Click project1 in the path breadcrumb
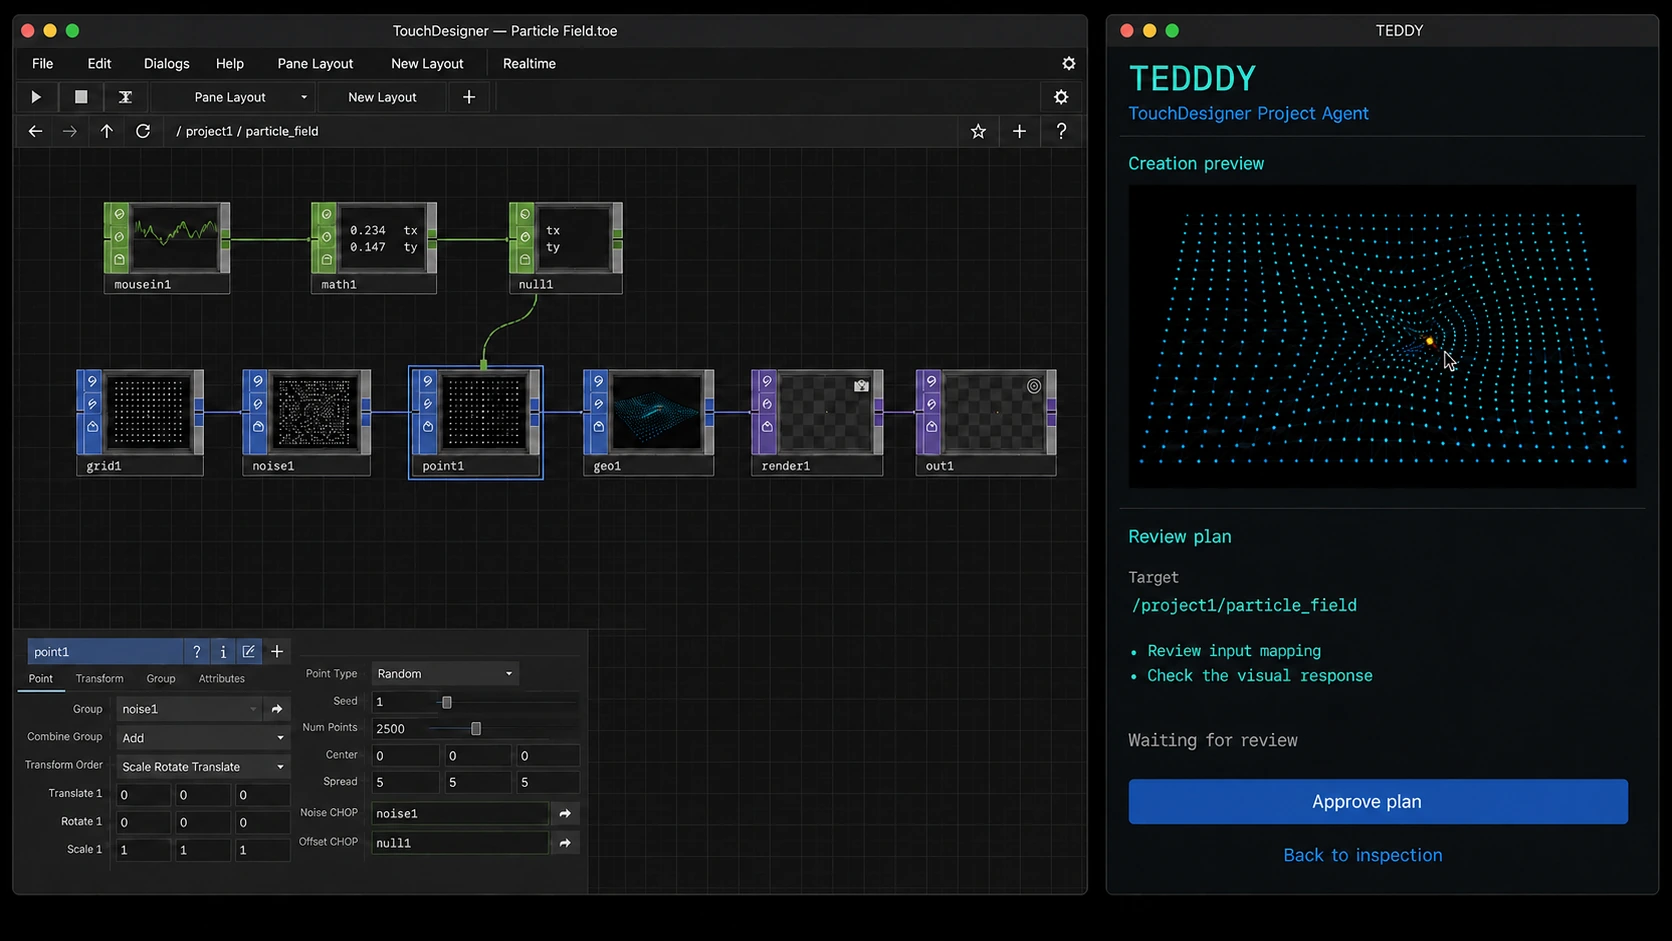 tap(208, 131)
